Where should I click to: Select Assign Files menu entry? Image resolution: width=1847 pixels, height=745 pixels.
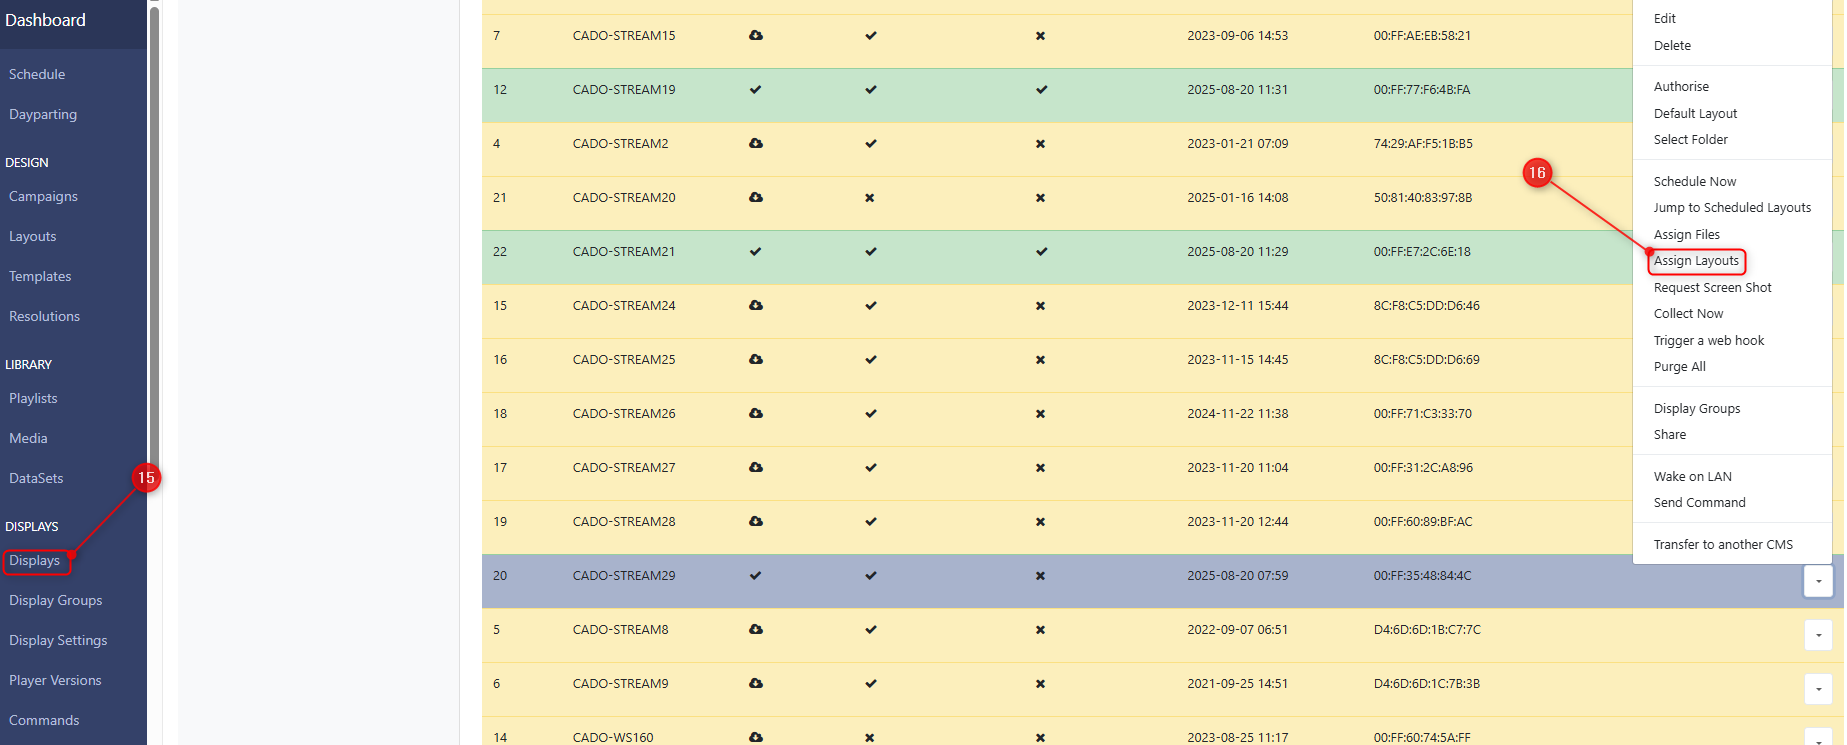pos(1686,235)
